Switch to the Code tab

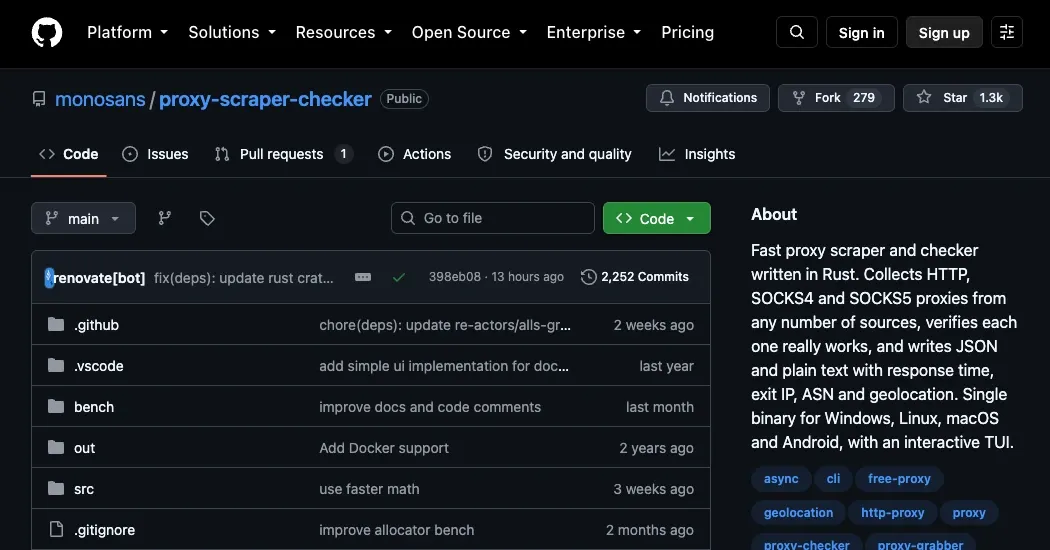tap(69, 154)
